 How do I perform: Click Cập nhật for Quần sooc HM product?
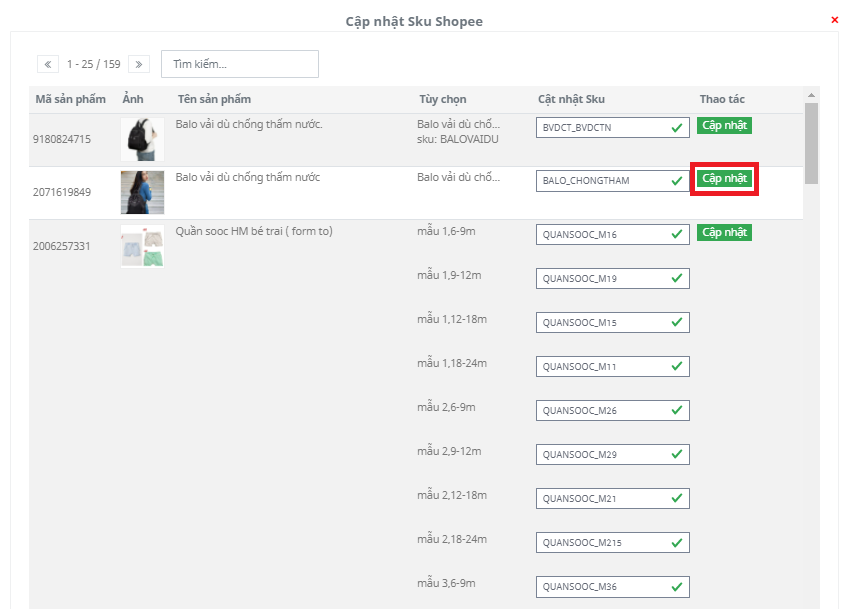[724, 233]
